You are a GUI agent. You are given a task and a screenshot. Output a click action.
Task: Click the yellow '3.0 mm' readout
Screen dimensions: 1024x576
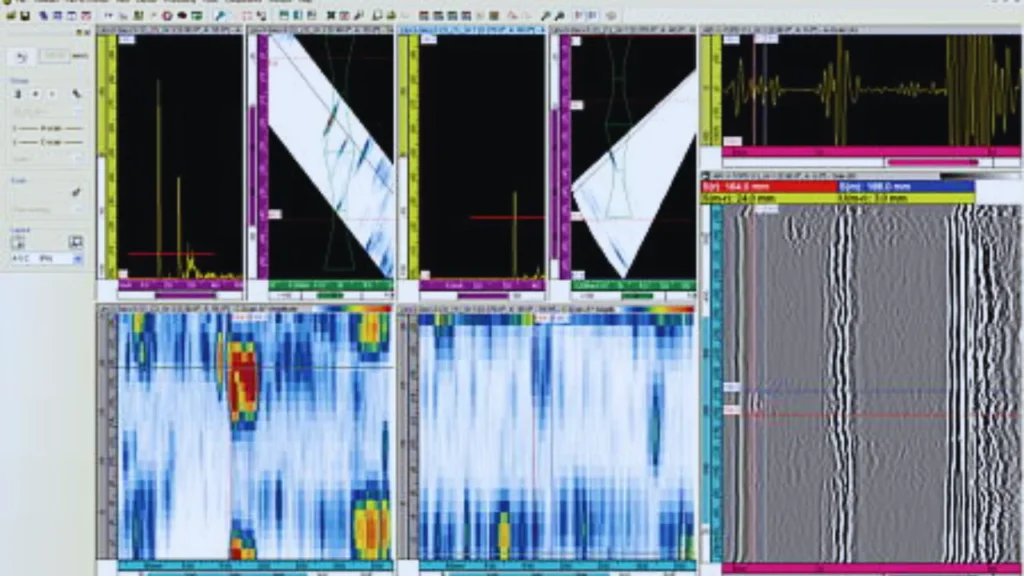(906, 198)
